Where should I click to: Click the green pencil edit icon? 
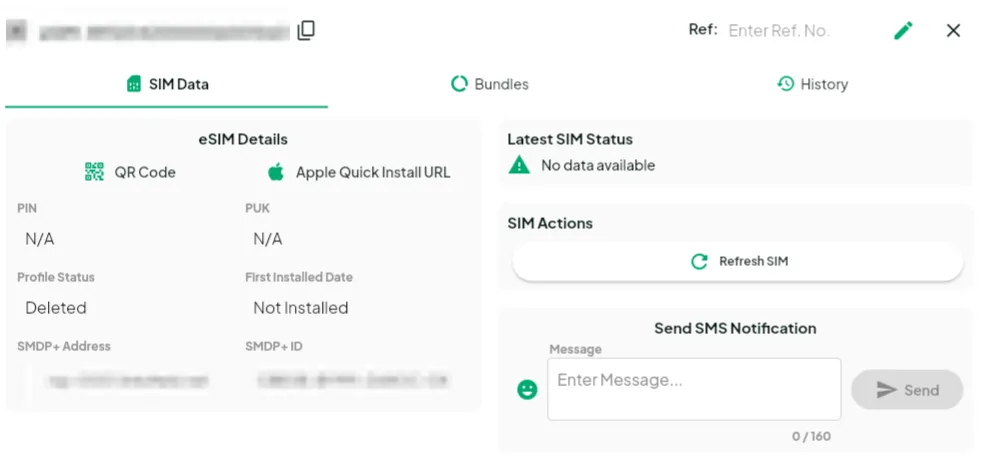(903, 30)
